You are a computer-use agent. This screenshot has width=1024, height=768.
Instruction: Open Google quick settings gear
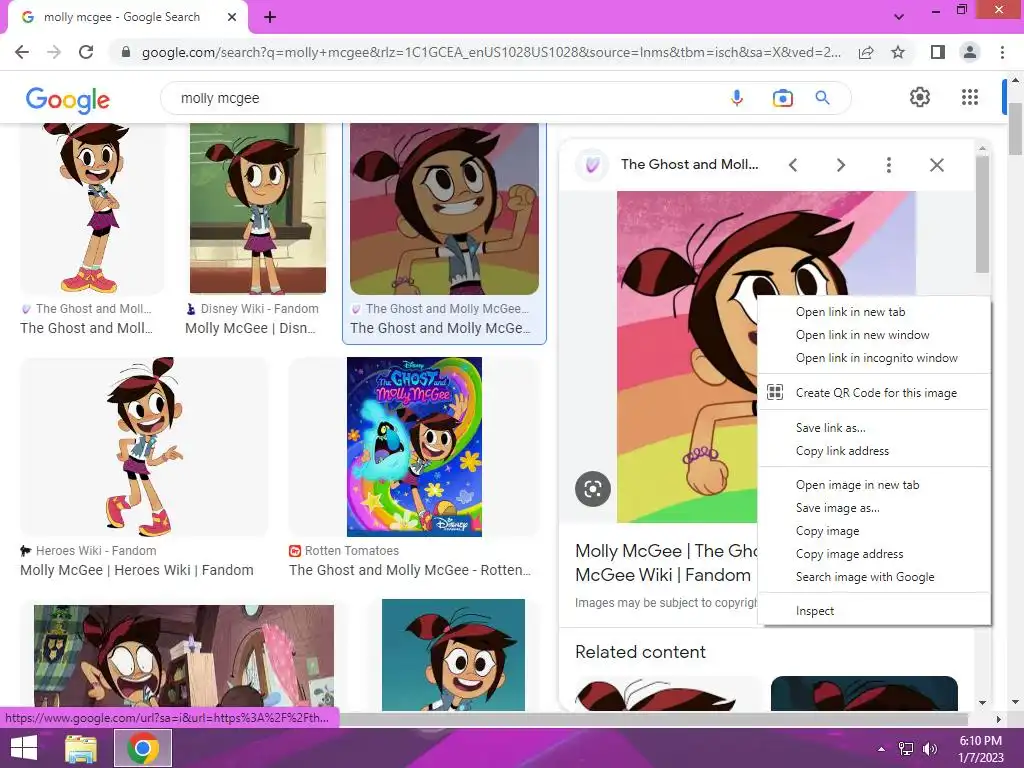920,97
